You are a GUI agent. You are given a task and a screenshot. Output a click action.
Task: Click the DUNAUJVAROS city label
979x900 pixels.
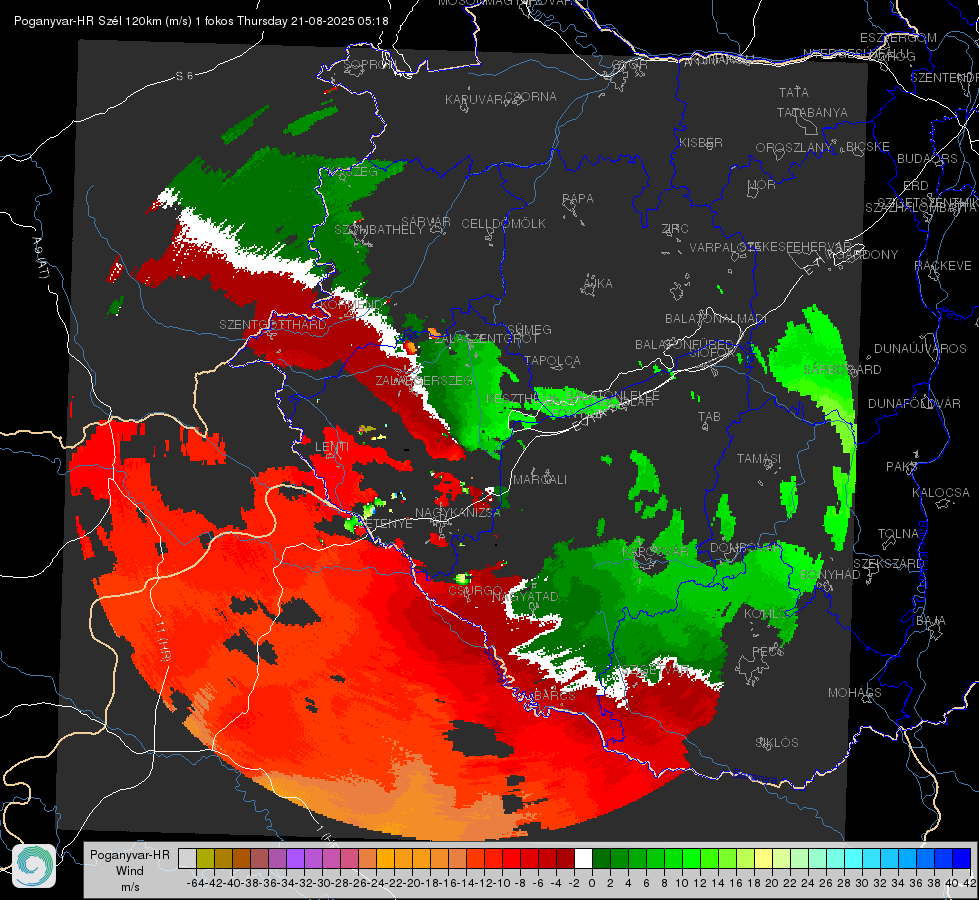pyautogui.click(x=920, y=349)
